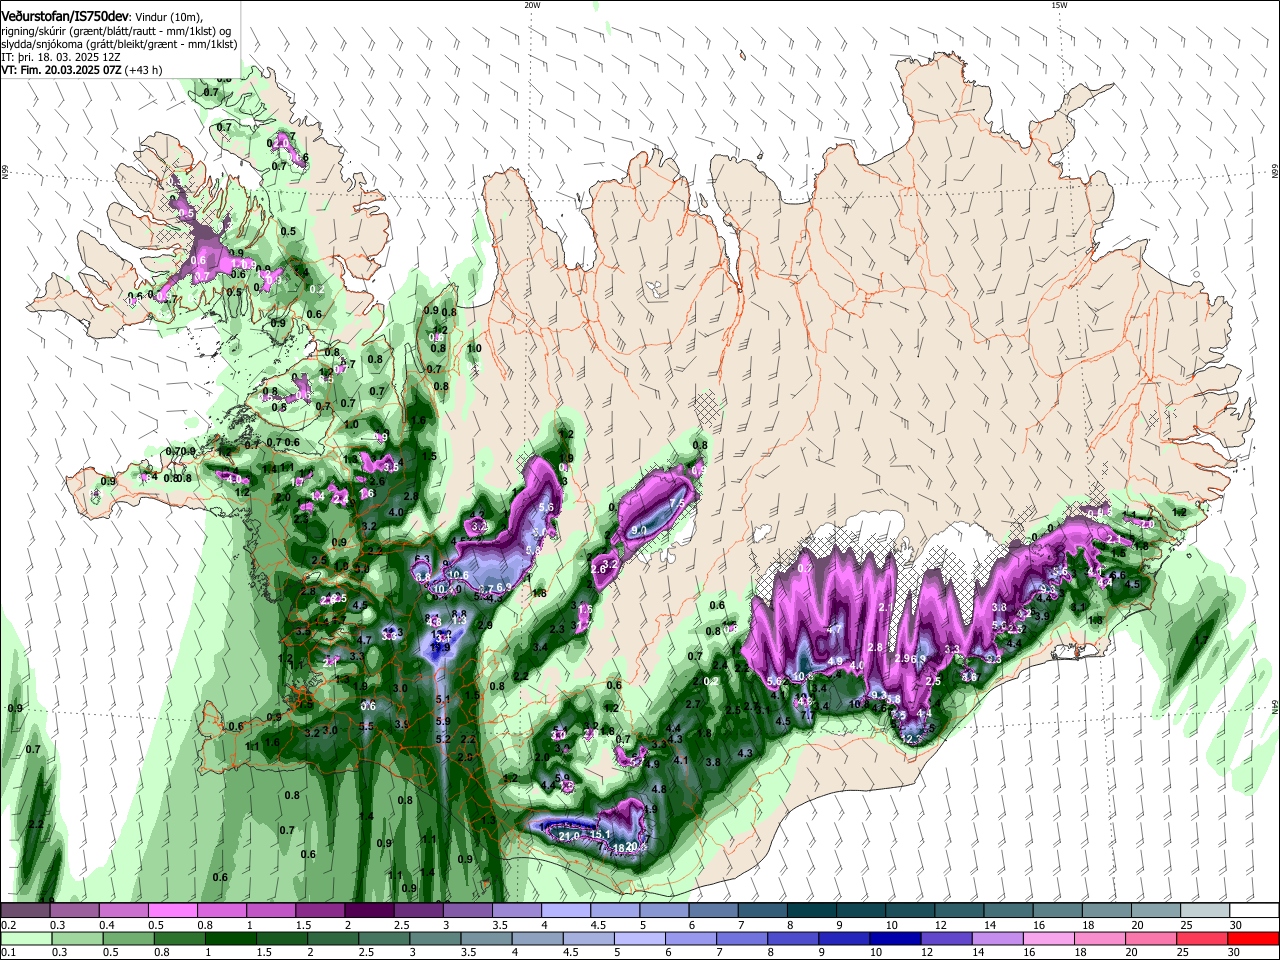Click the 10.6 precipitation value
This screenshot has width=1280, height=960.
(x=458, y=575)
